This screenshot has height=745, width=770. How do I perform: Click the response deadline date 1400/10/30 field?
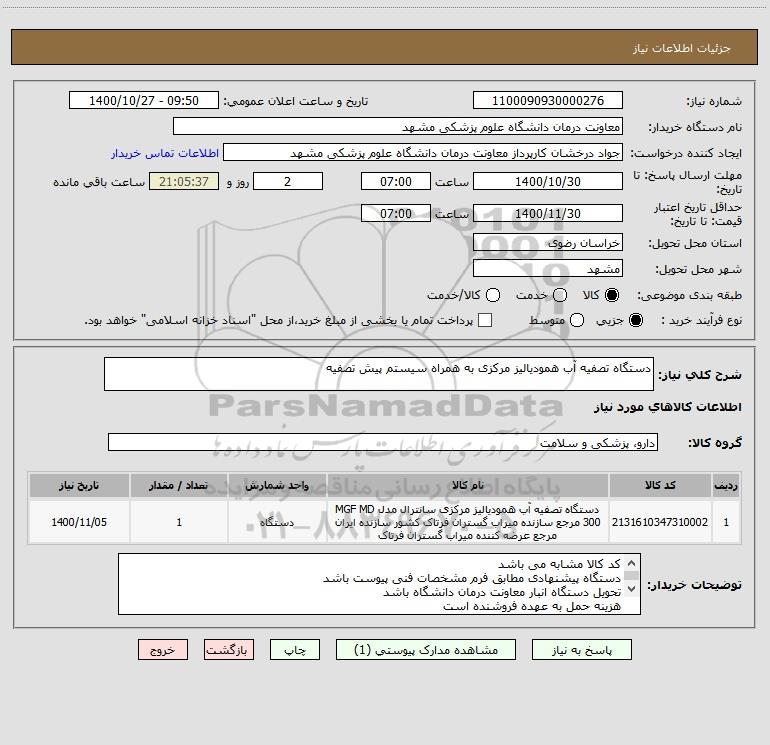[x=548, y=181]
